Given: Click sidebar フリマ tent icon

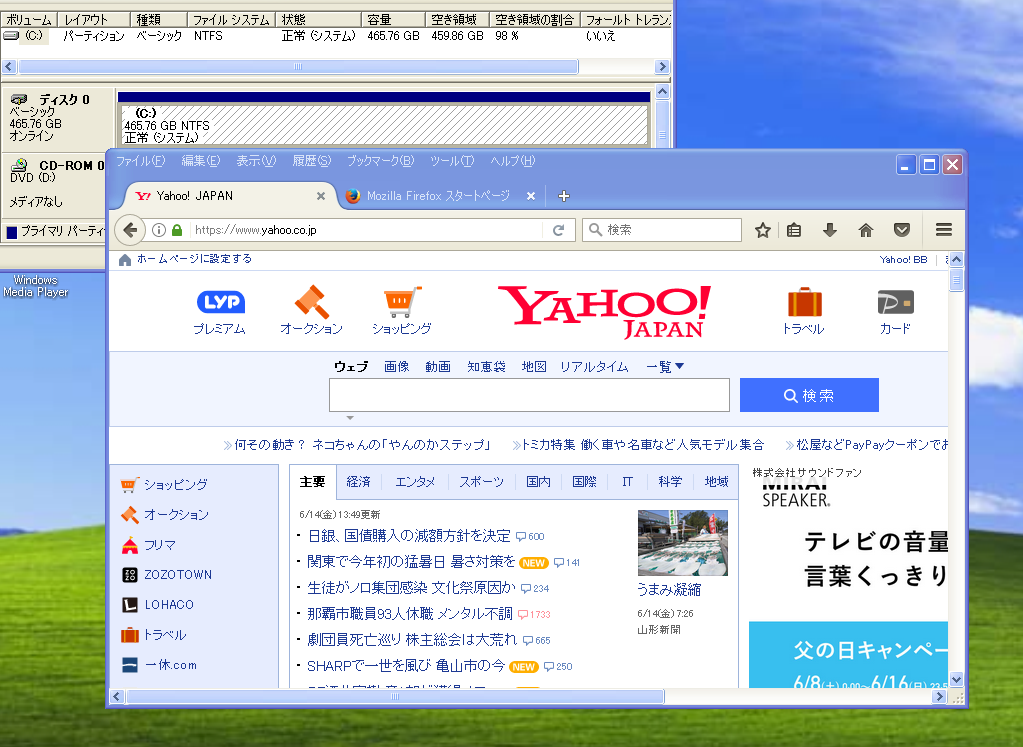Looking at the screenshot, I should click(130, 545).
